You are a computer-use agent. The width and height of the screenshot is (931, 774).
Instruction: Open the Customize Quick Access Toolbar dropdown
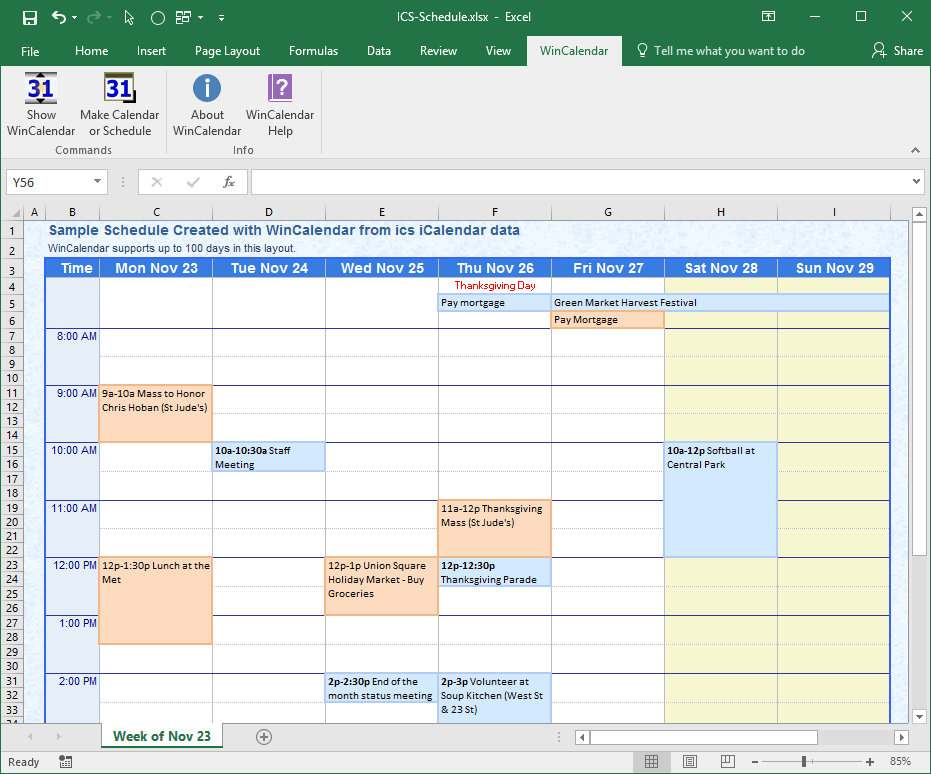tap(221, 18)
